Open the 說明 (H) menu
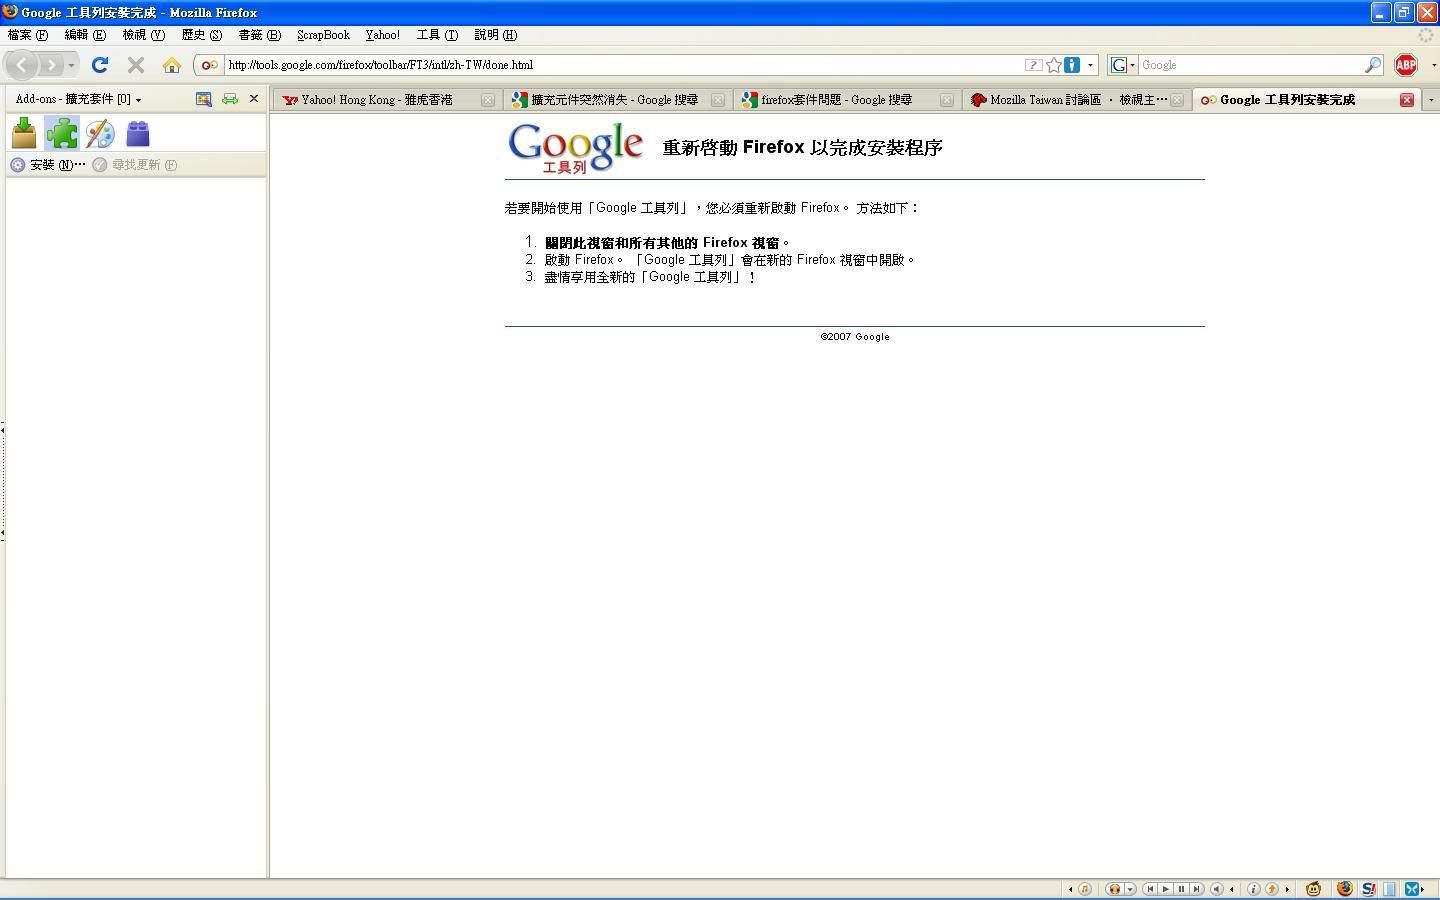 (x=495, y=35)
